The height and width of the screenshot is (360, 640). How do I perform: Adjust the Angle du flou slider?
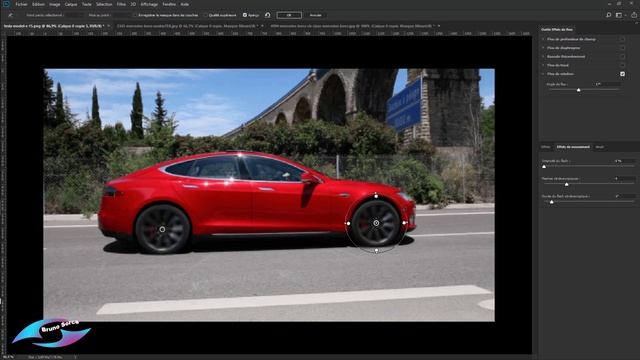(578, 90)
